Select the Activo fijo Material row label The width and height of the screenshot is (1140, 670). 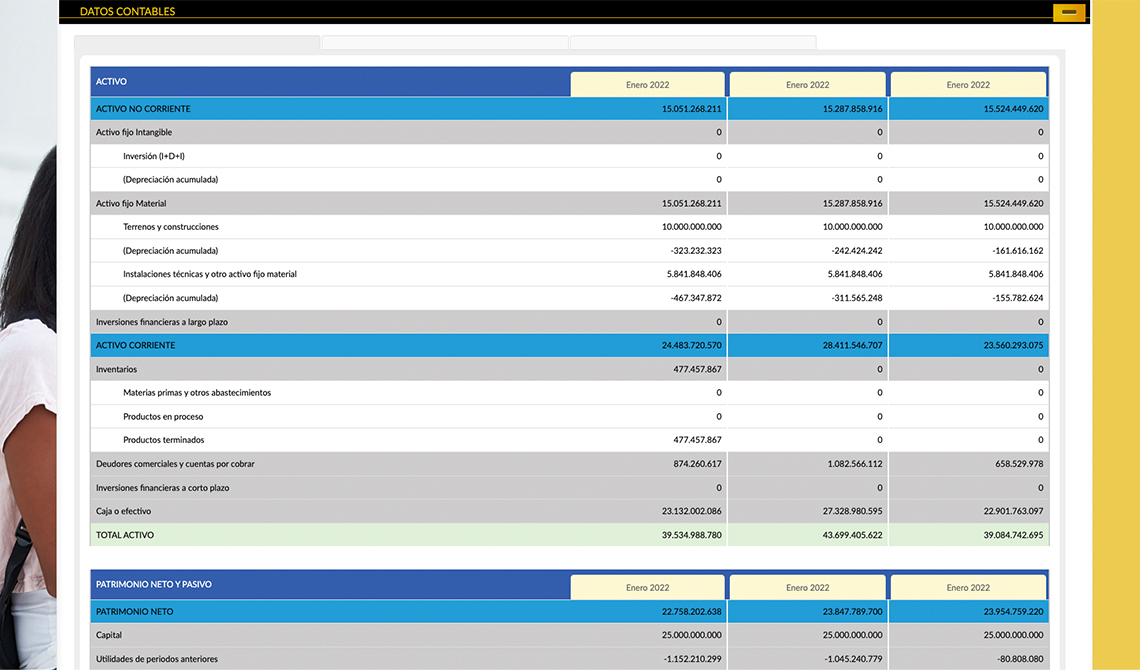(x=131, y=203)
